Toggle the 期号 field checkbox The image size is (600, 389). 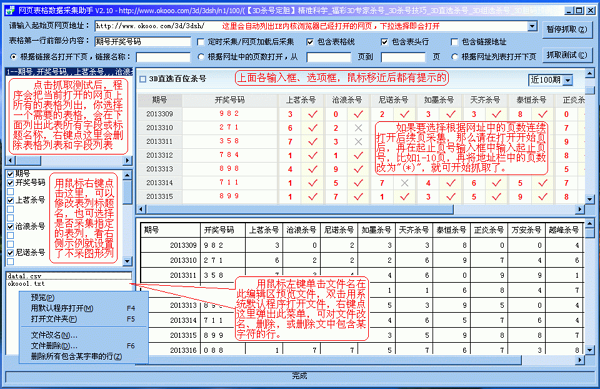click(x=11, y=174)
